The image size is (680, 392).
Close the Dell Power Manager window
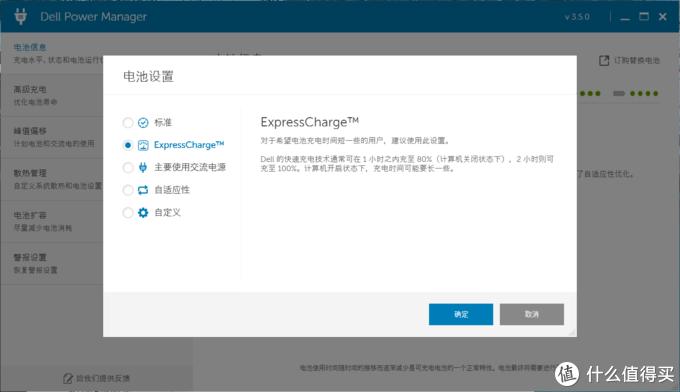(x=663, y=16)
